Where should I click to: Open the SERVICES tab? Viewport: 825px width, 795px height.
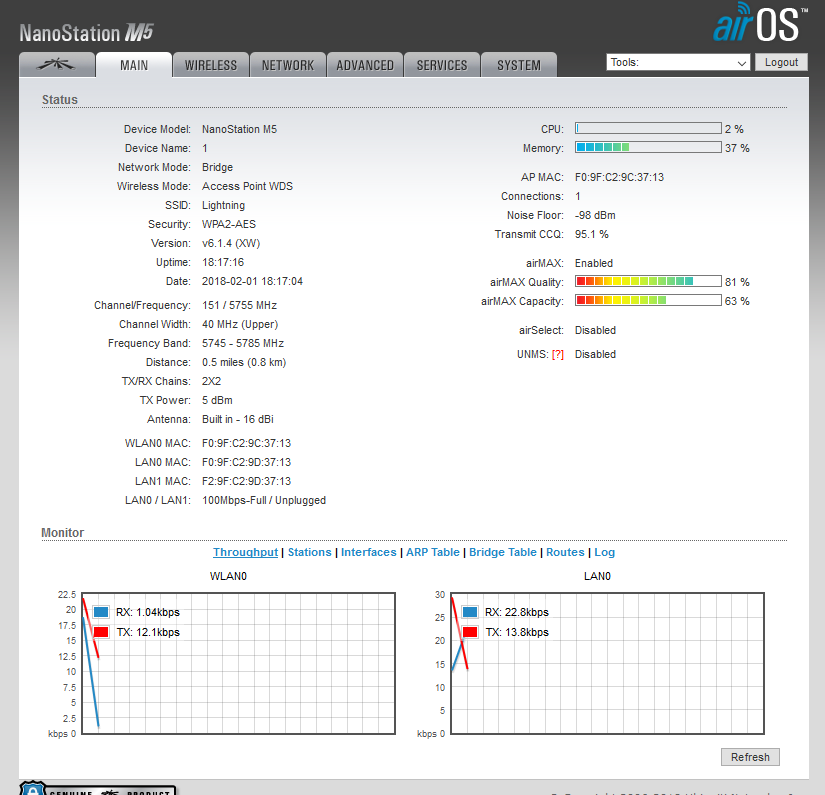[442, 65]
